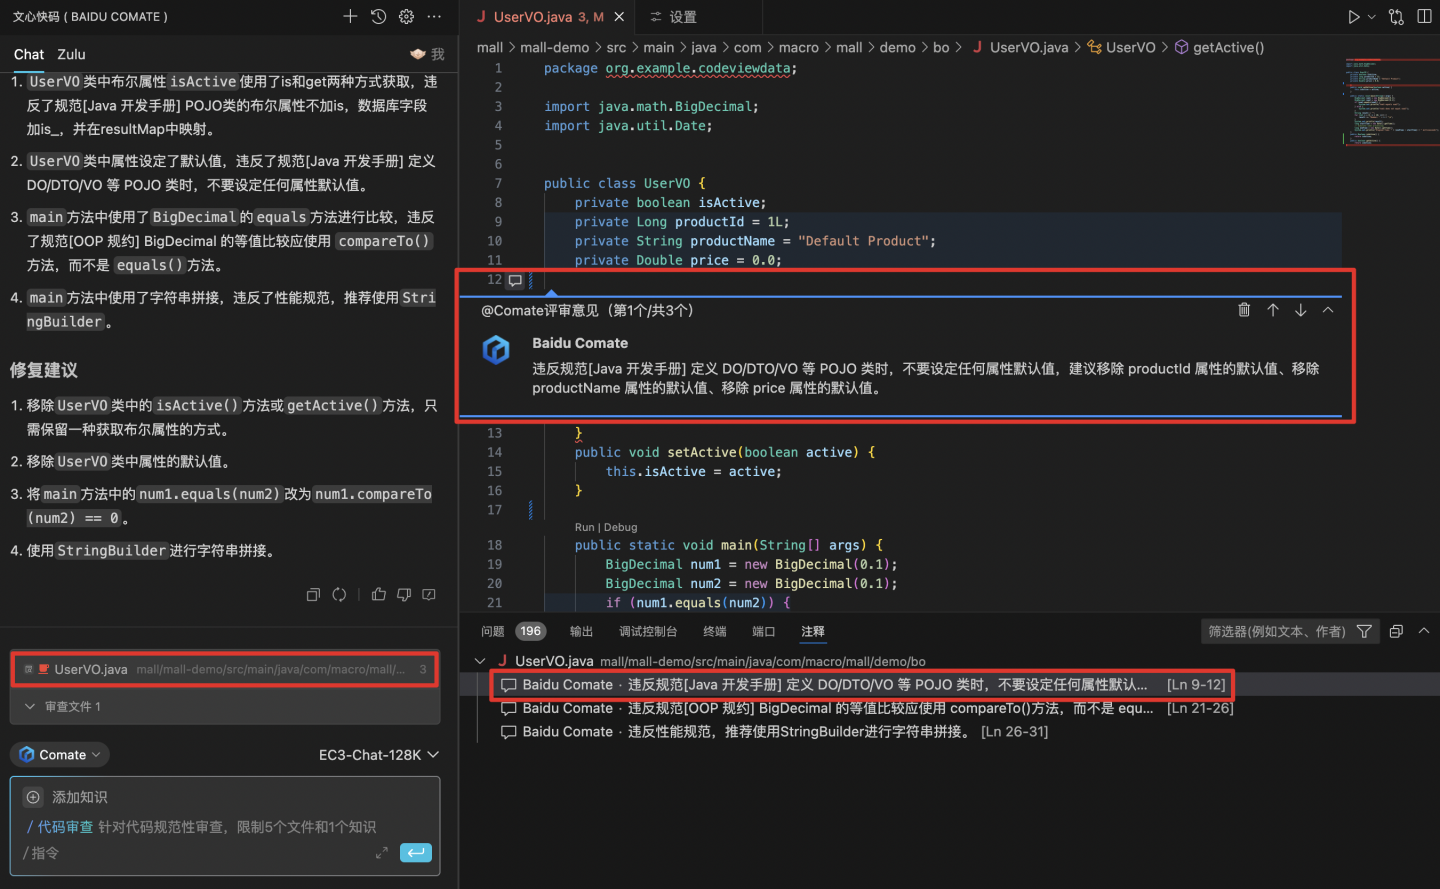The width and height of the screenshot is (1440, 889).
Task: Click the Run code lens above main
Action: click(586, 527)
